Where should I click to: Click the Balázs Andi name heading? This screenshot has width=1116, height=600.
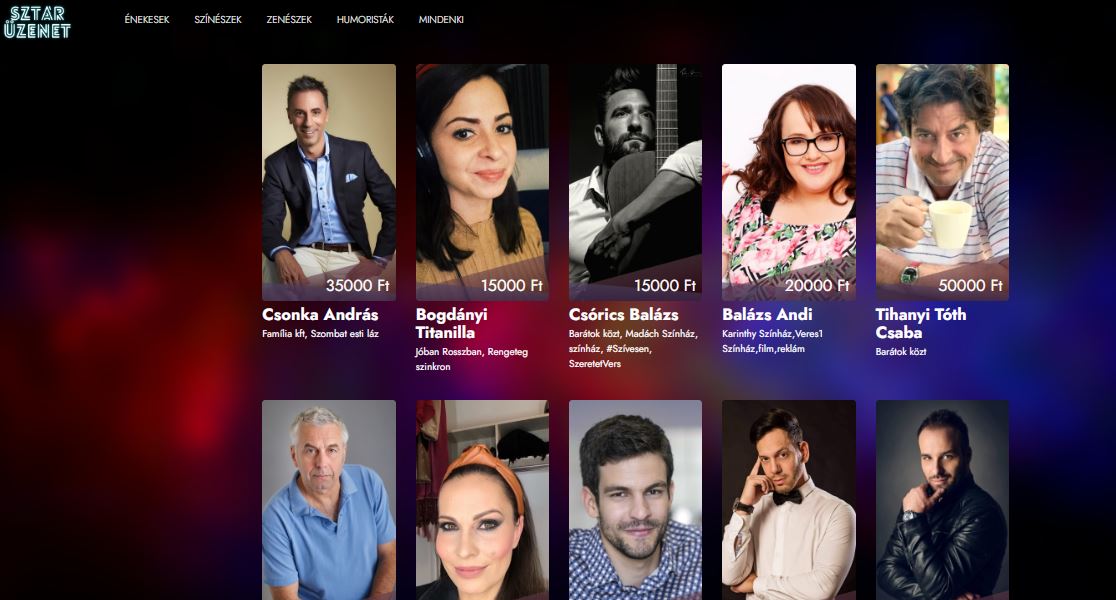point(767,315)
